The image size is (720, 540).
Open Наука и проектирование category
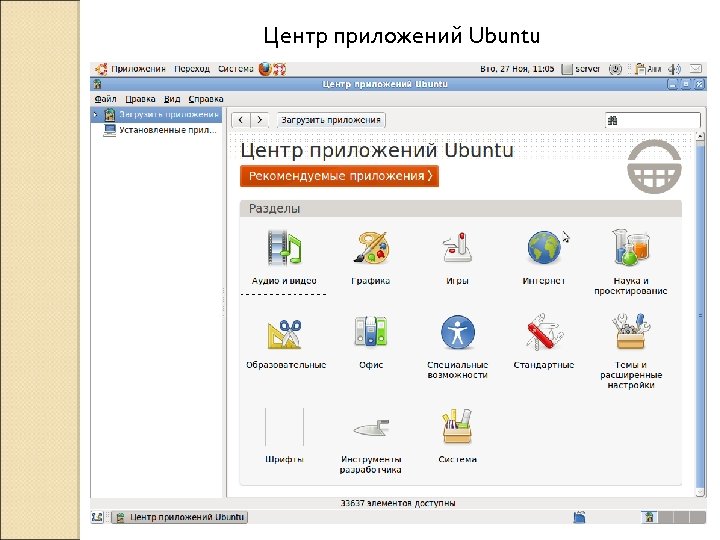630,262
